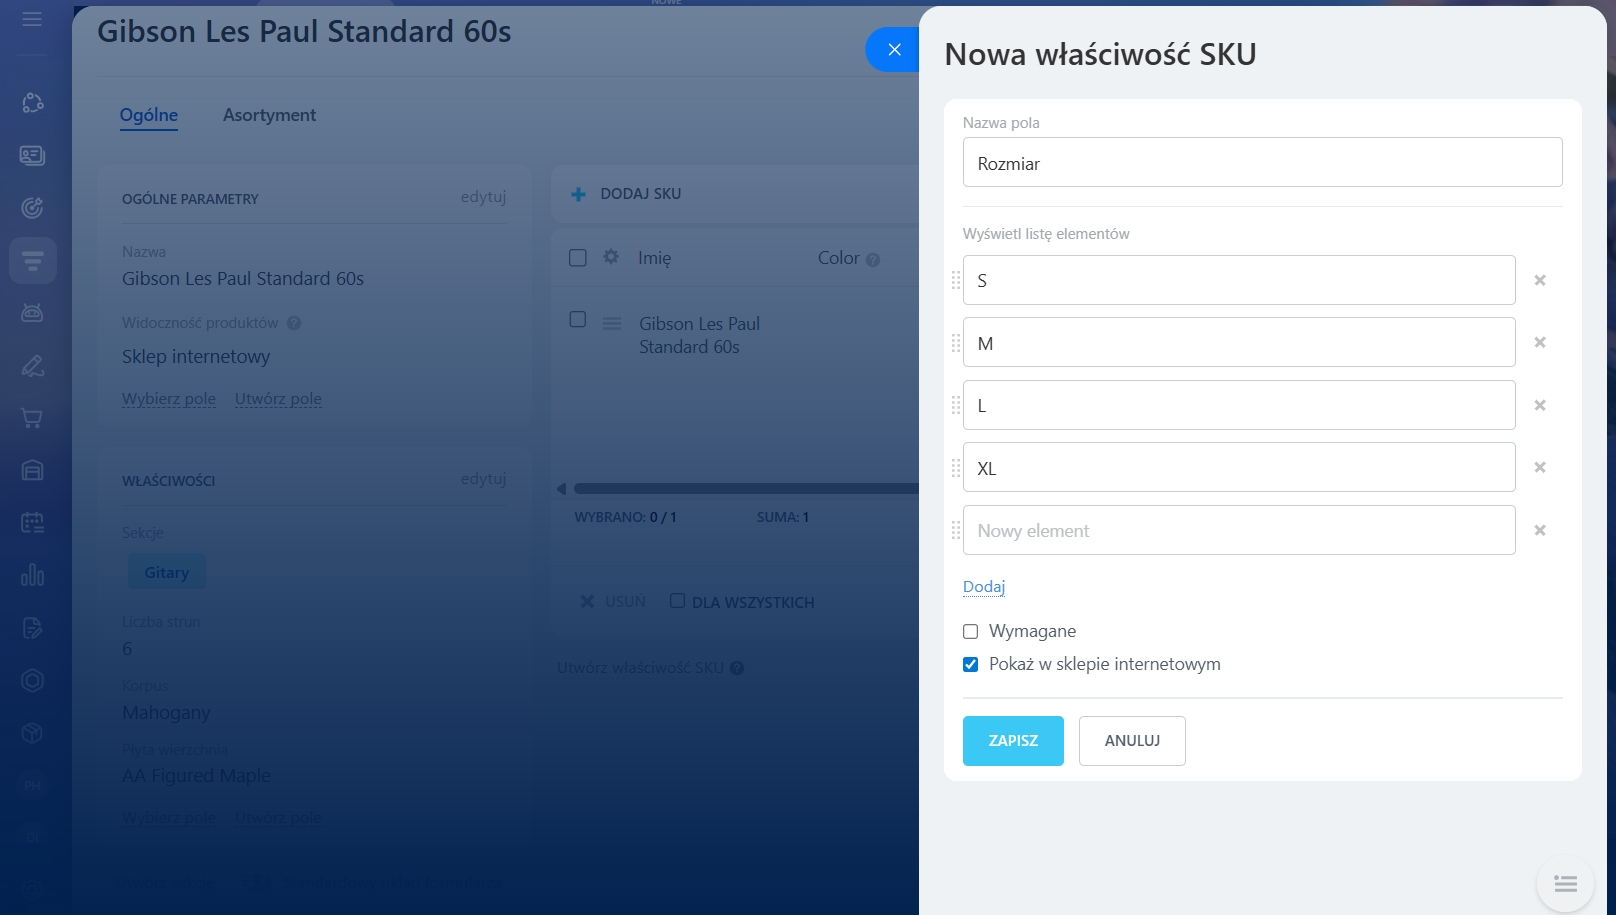1616x915 pixels.
Task: Click the shopping cart icon in the sidebar
Action: (32, 418)
